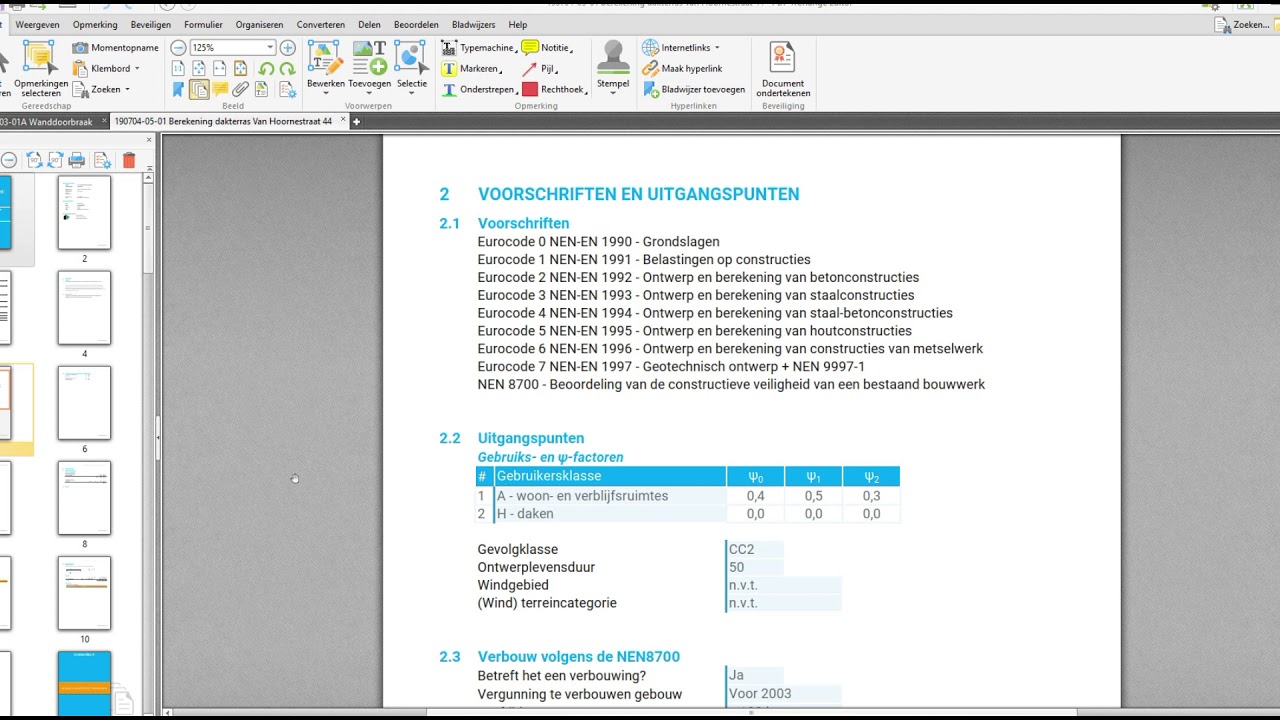Select page 2 thumbnail

tap(84, 213)
